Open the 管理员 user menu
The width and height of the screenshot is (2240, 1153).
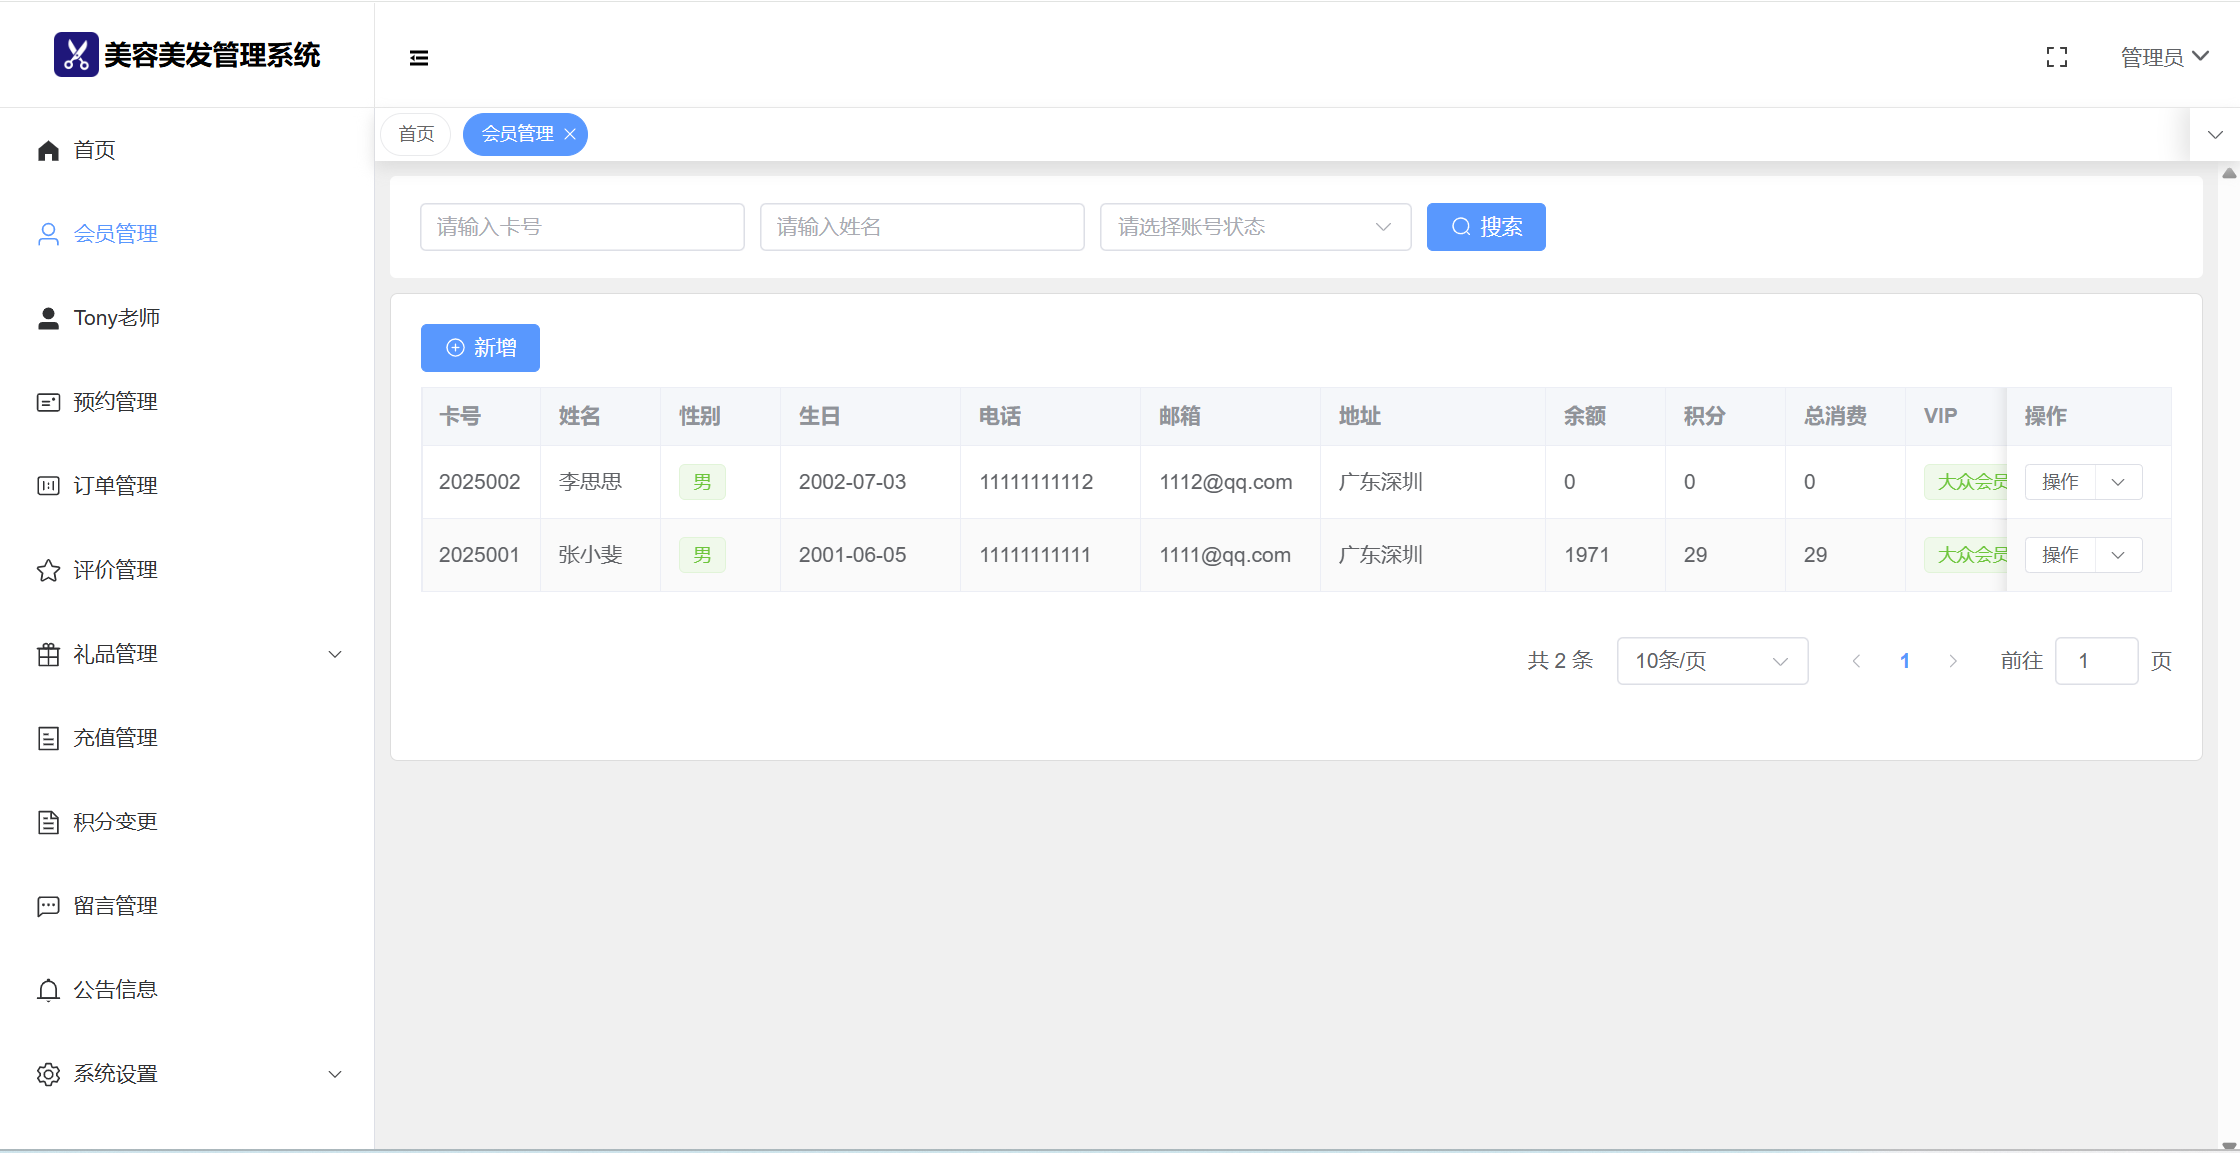(2164, 58)
